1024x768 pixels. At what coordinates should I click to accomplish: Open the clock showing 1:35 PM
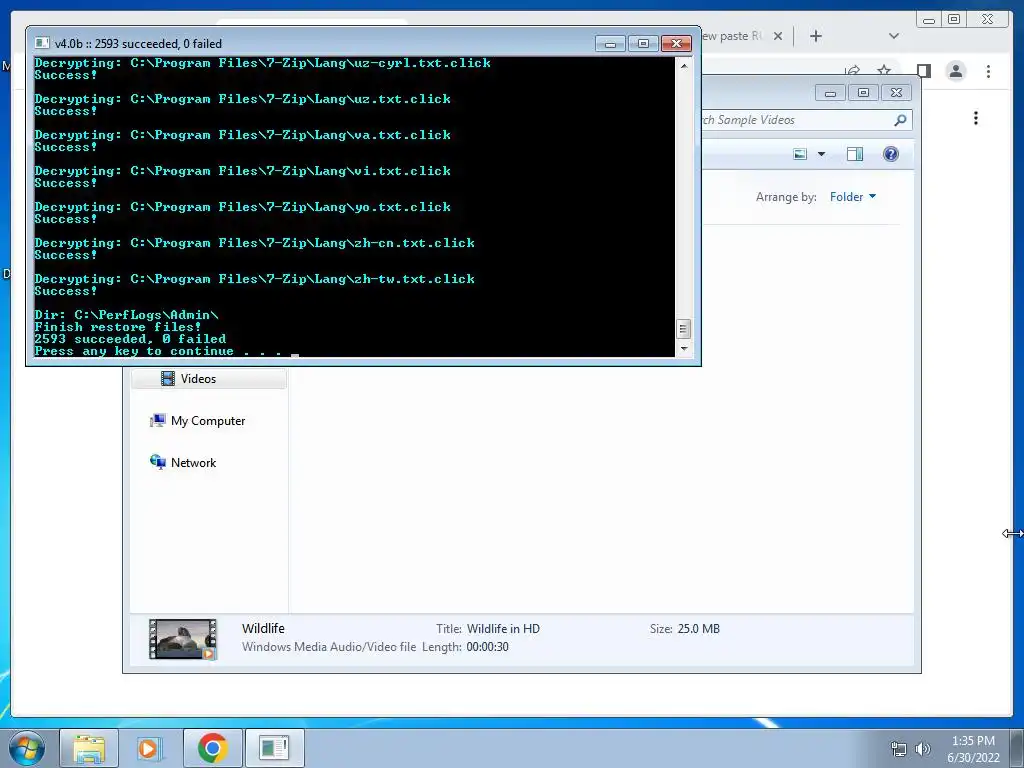pos(973,749)
